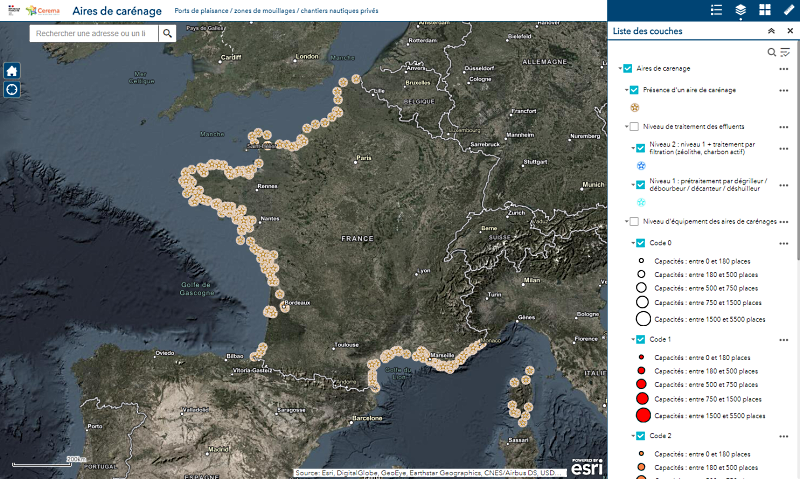This screenshot has width=800, height=479.
Task: Open options menu for Code 2
Action: [784, 436]
